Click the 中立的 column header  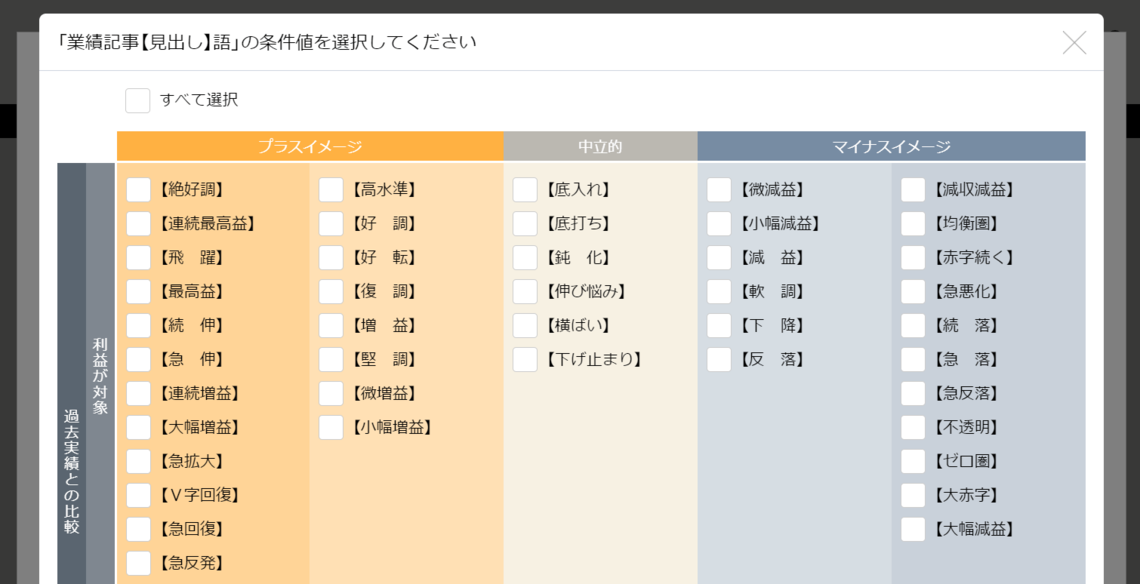click(601, 146)
